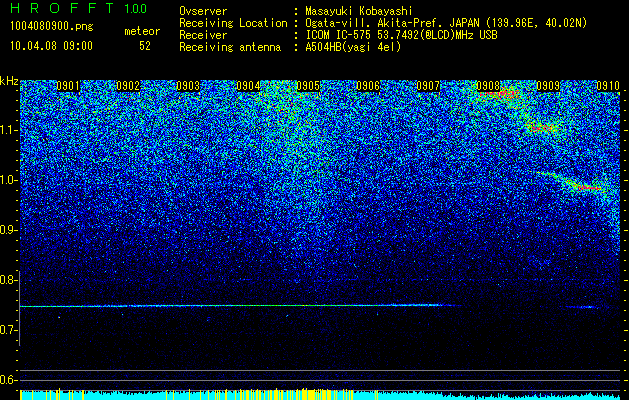Click the 0909 time marker
This screenshot has width=629, height=400.
(548, 86)
